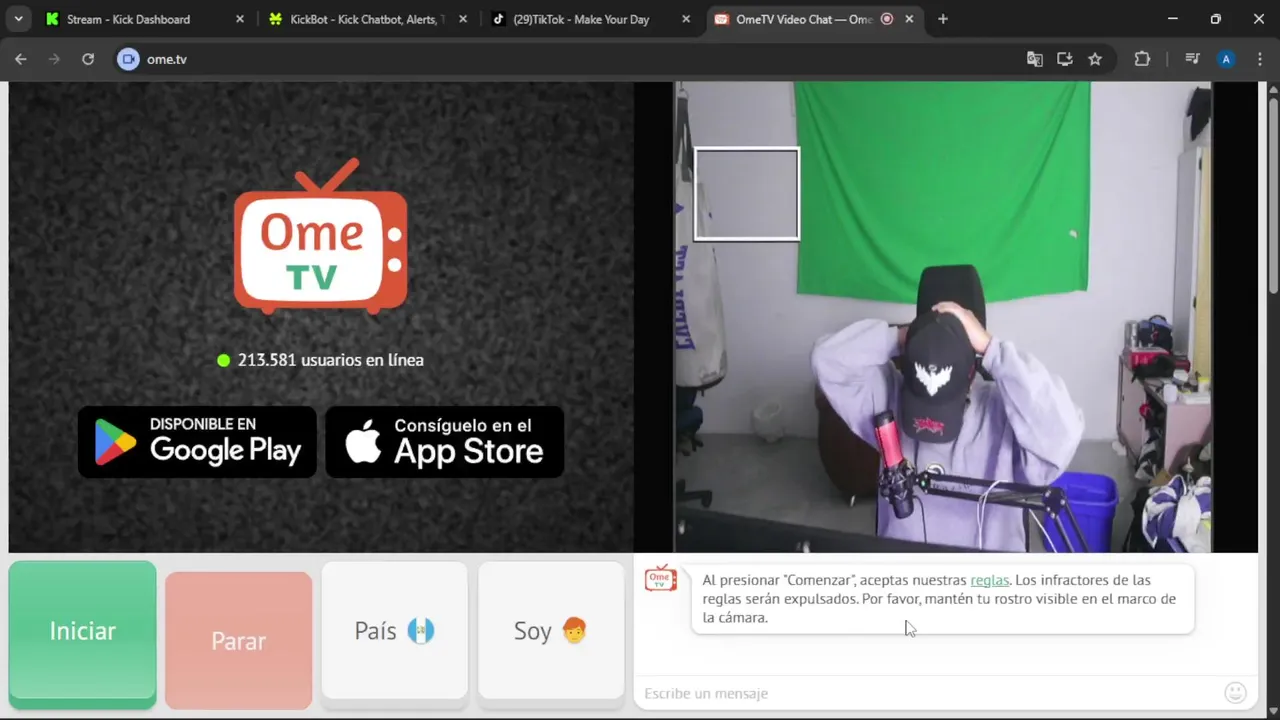Click the OmeTV avatar beside chat message
The height and width of the screenshot is (720, 1280).
click(x=660, y=578)
